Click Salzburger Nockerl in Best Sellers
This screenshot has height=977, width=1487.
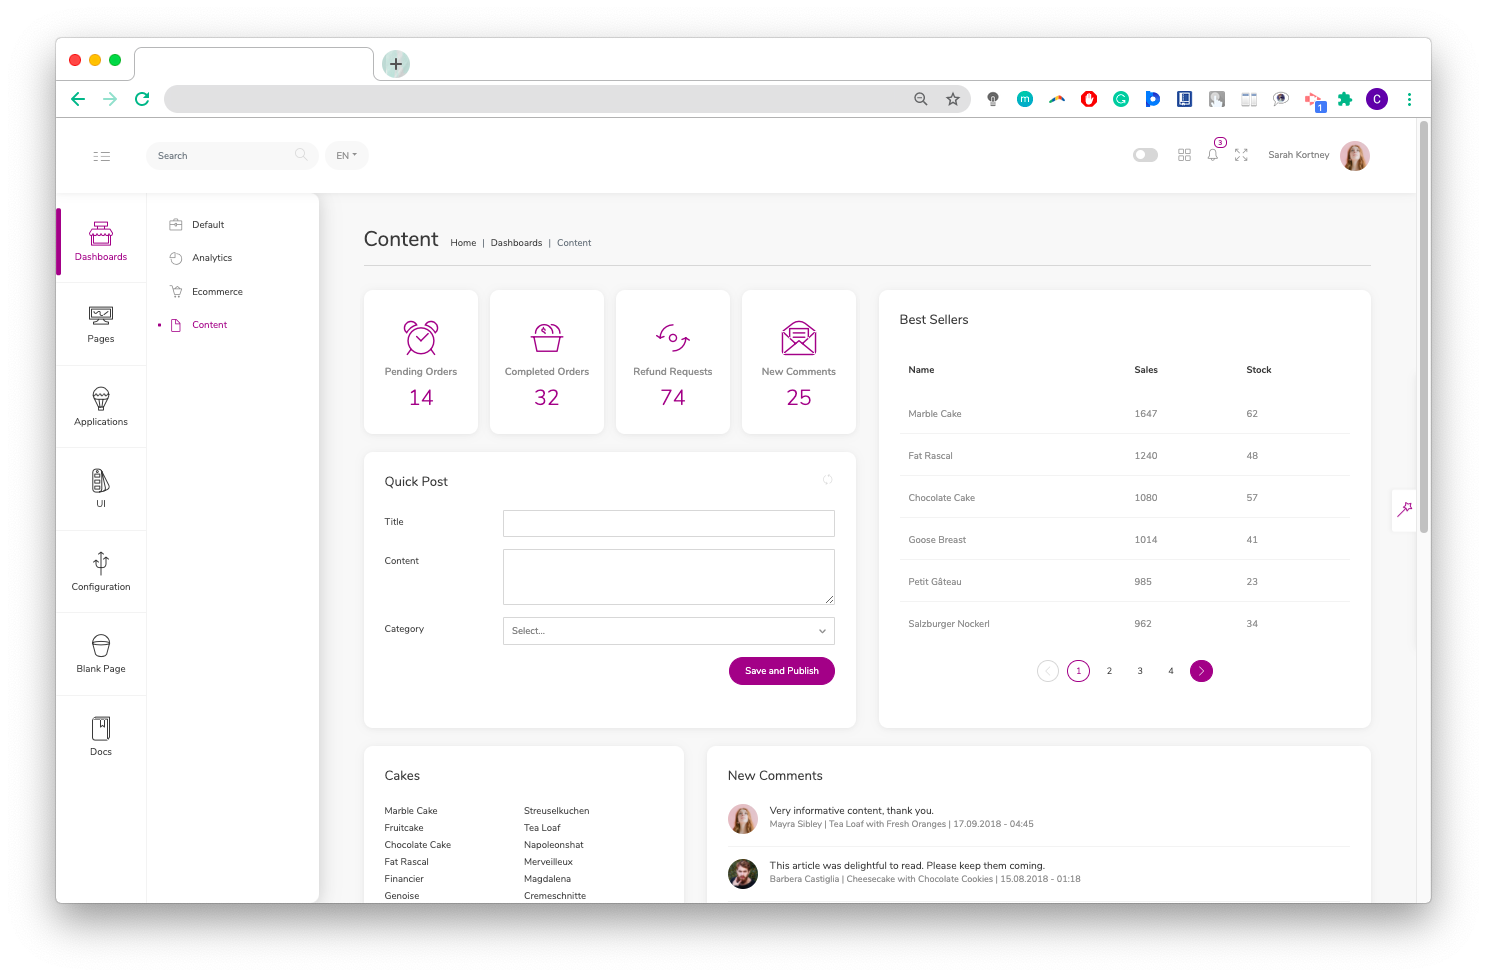[x=949, y=624]
